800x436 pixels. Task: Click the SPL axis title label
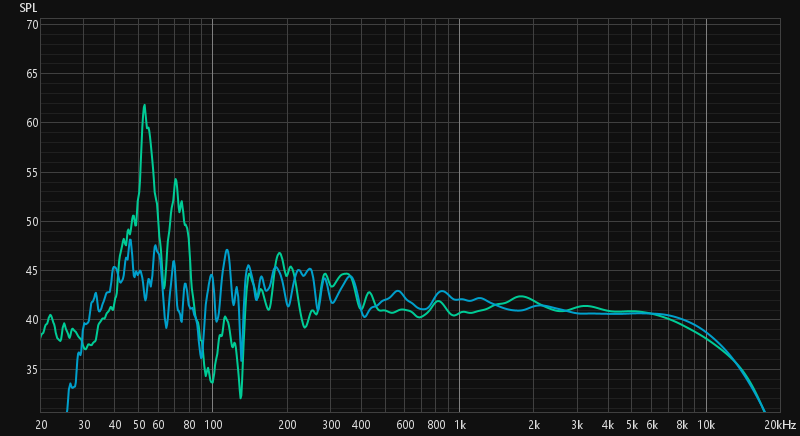[x=28, y=7]
